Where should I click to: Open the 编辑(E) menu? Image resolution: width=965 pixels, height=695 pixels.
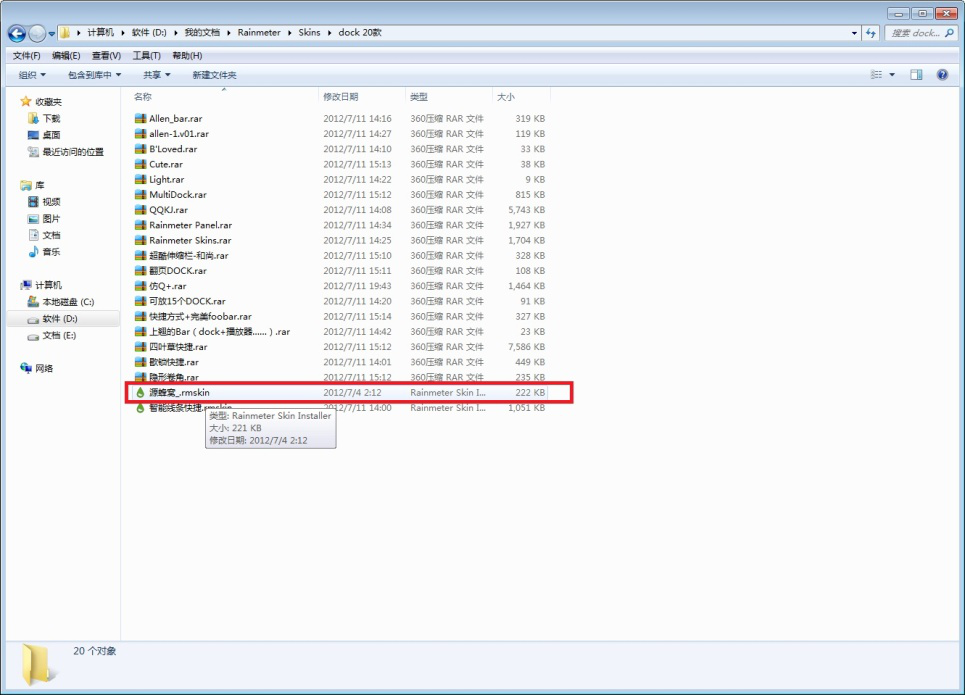(66, 55)
